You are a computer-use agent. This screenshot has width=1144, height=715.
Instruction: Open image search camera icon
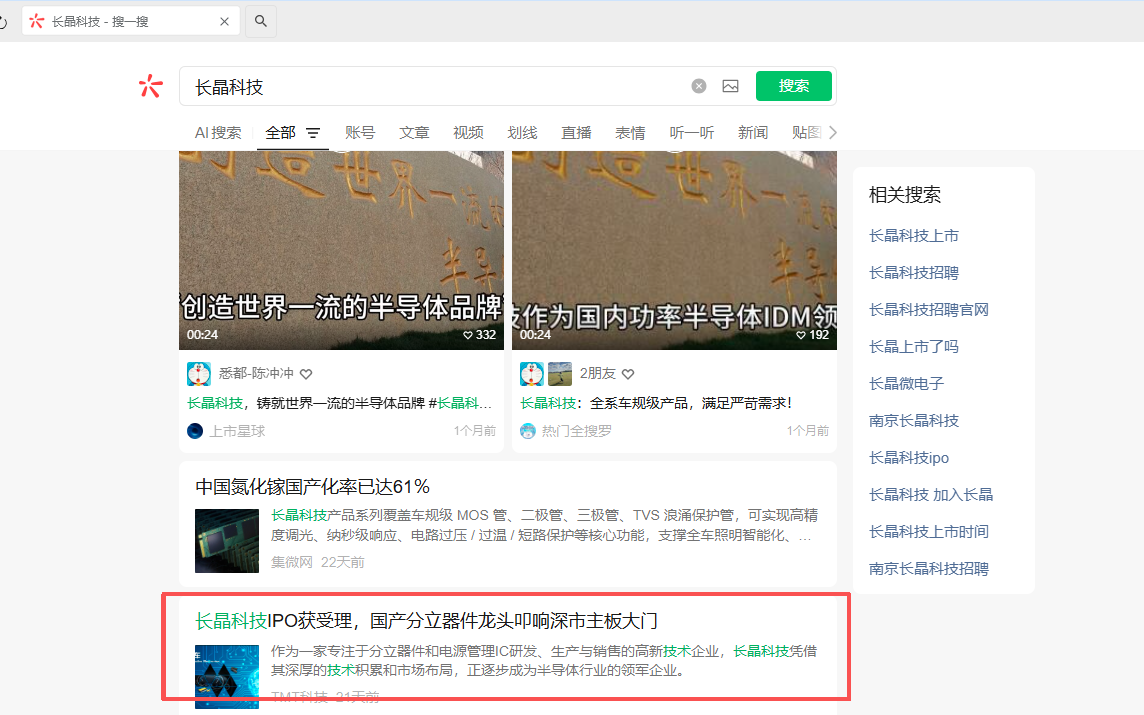730,86
